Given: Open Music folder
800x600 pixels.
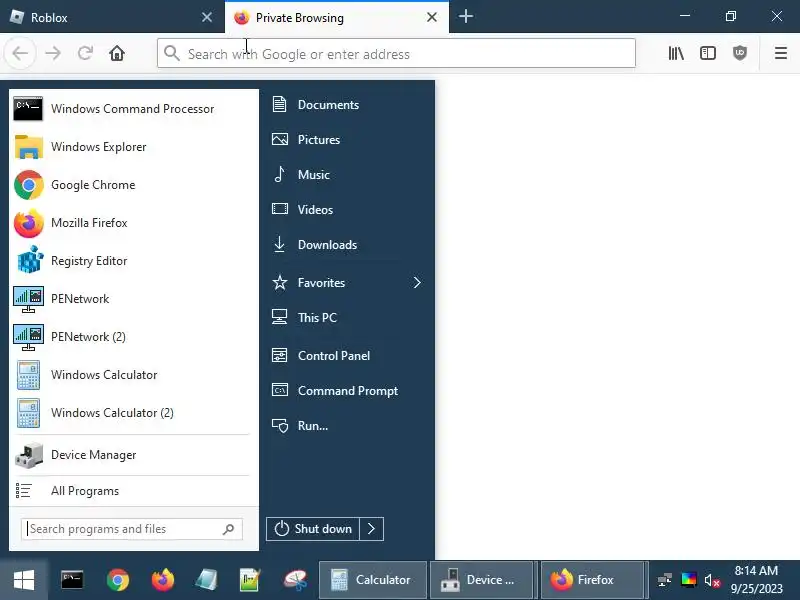Looking at the screenshot, I should tap(347, 174).
